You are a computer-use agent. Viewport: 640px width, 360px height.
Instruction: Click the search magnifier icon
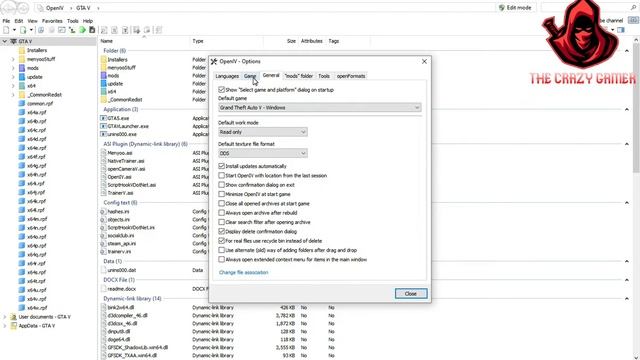[x=633, y=7]
